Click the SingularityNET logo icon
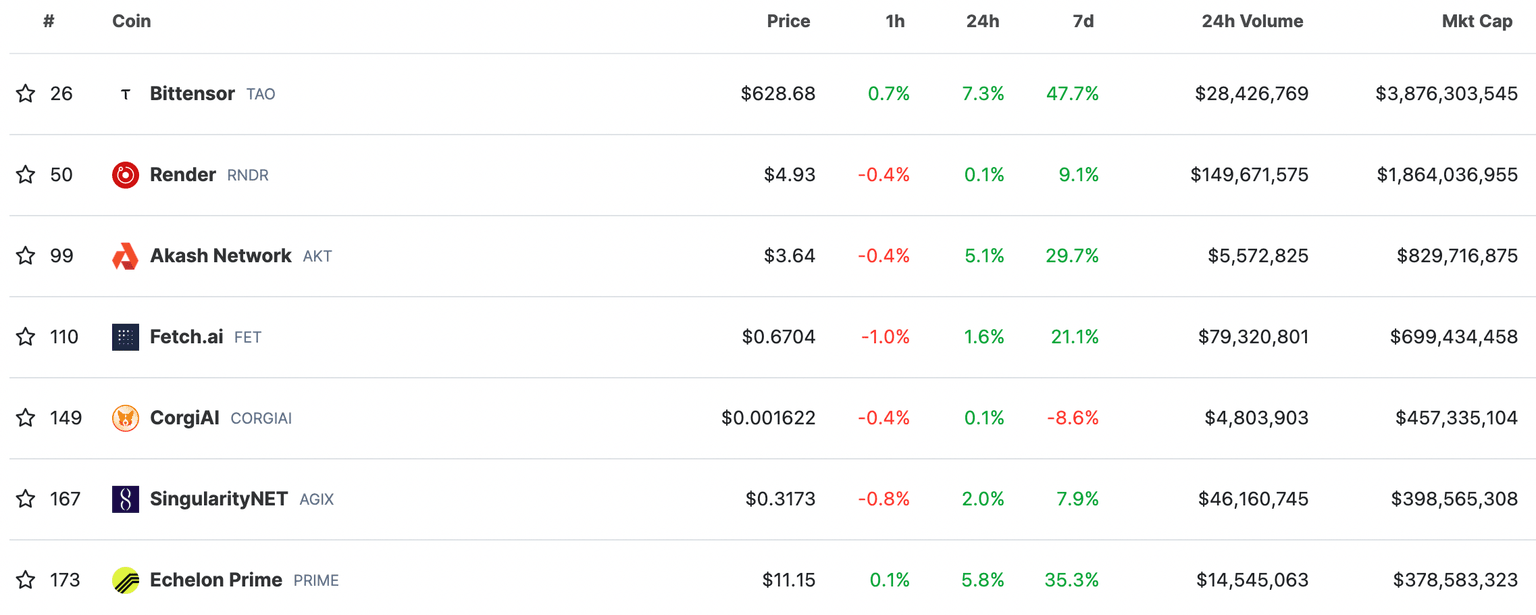 125,499
